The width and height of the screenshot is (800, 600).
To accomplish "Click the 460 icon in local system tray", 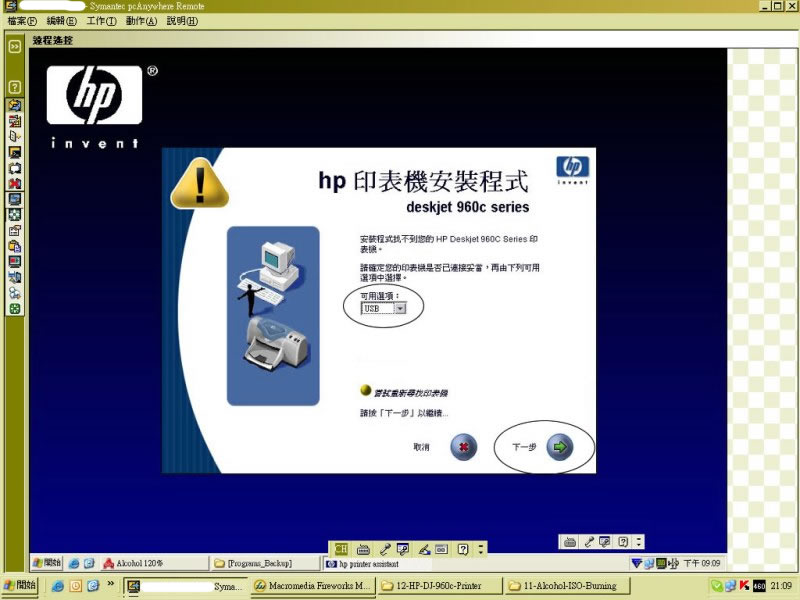I will [x=759, y=586].
